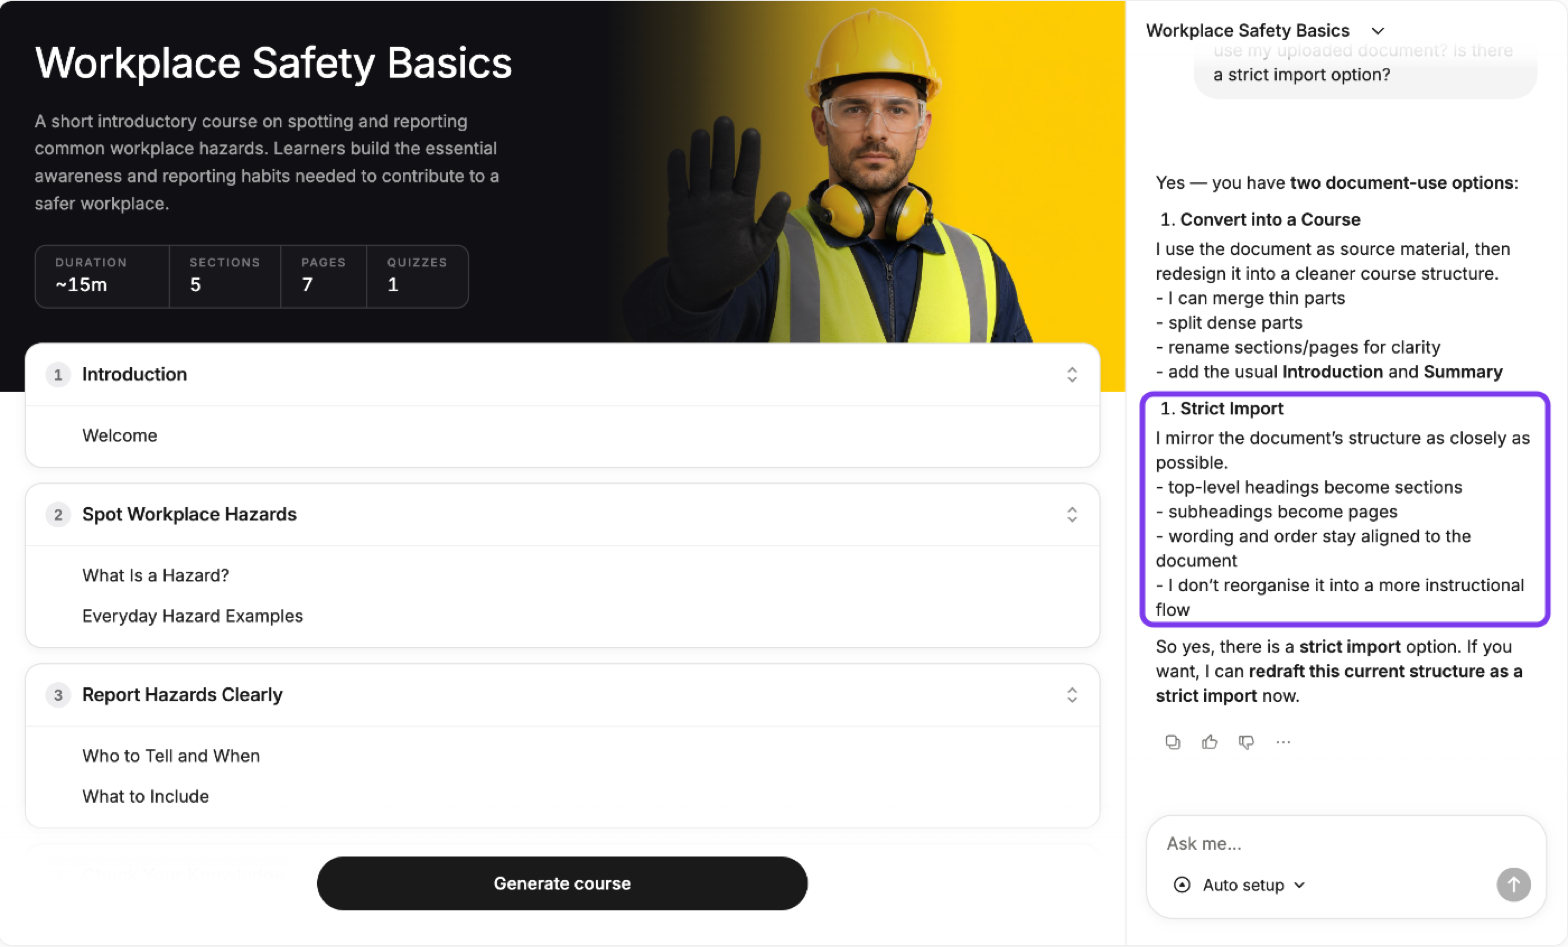Viewport: 1568px width, 947px height.
Task: Select the Spot Workplace Hazards section title
Action: pyautogui.click(x=190, y=514)
